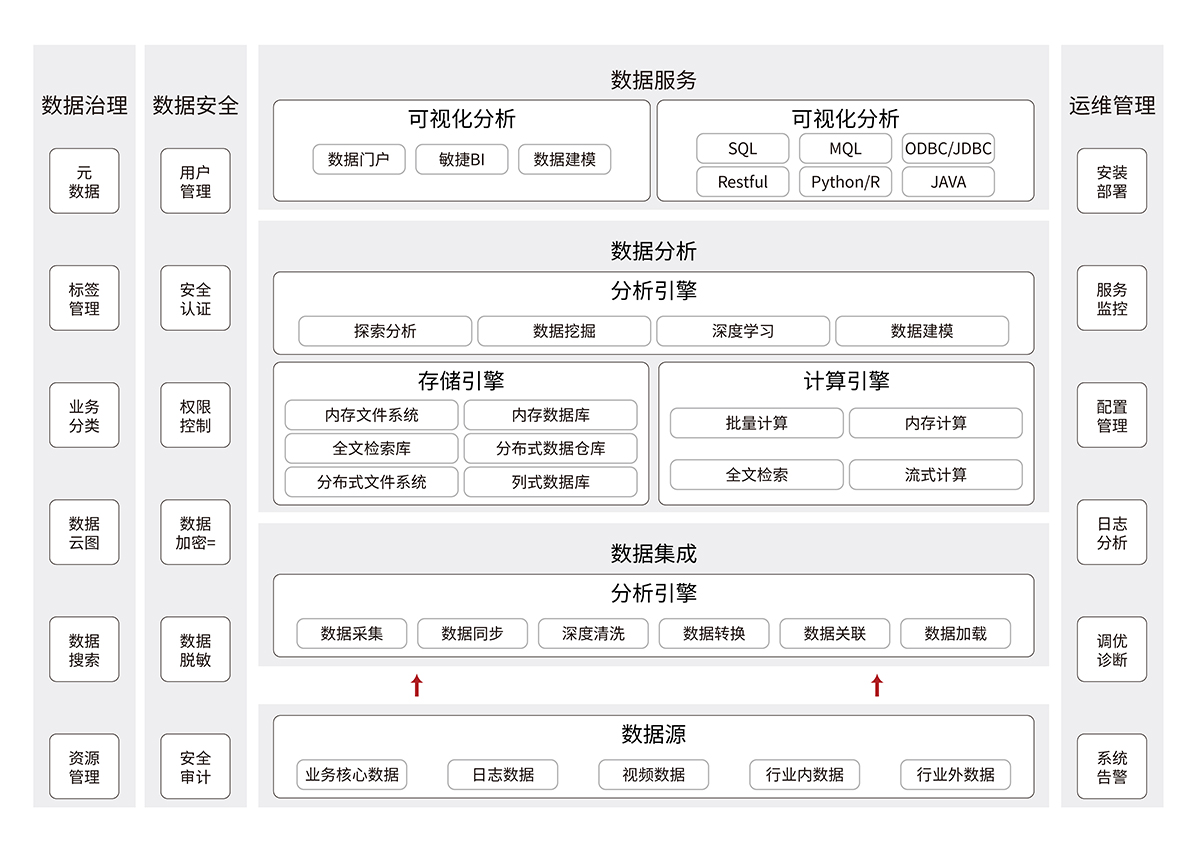Click the 数据服务 section heading
Viewport: 1200px width, 844px height.
pyautogui.click(x=653, y=80)
